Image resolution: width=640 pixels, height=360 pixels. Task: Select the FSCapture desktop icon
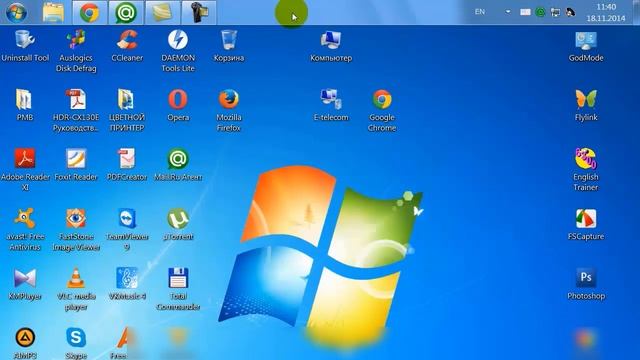[586, 224]
